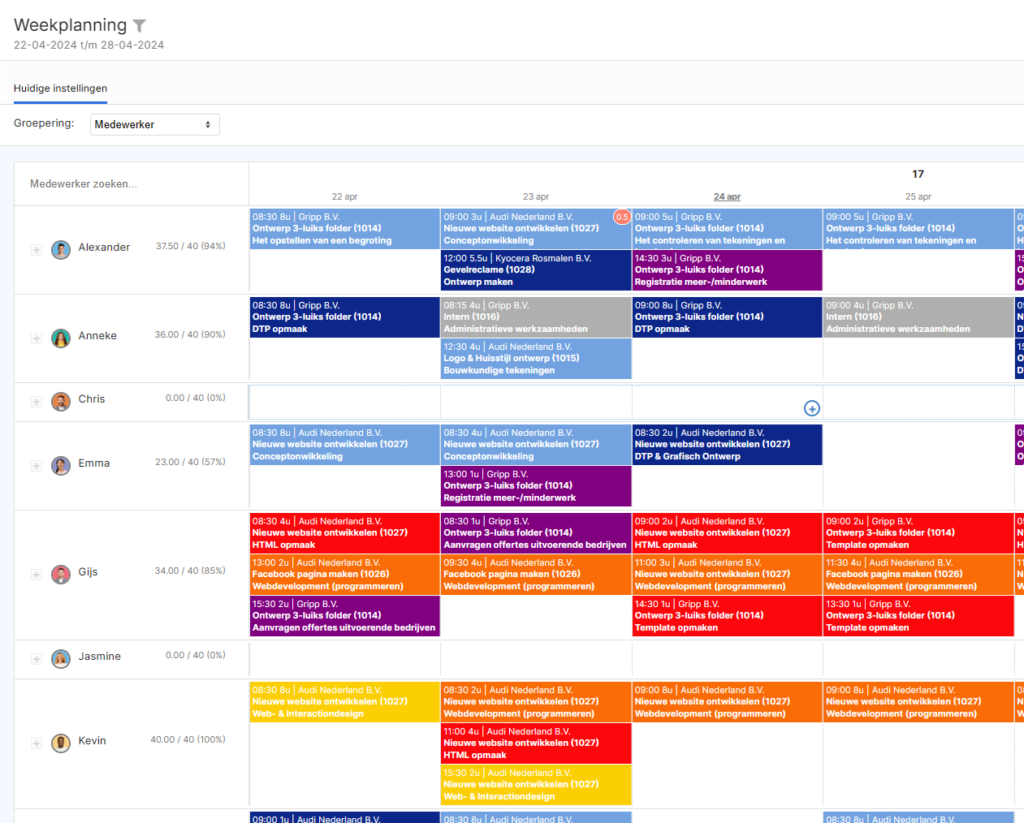Open Anneke's 08:30 DTP opmaak block on 22 apr
Viewport: 1024px width, 823px height.
click(345, 317)
